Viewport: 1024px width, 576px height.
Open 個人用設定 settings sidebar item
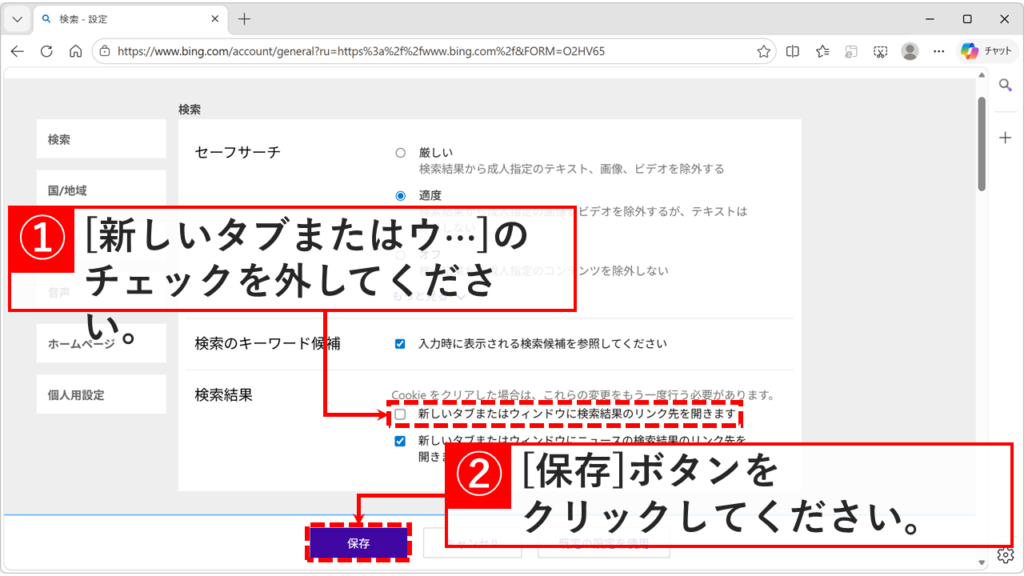coord(101,394)
